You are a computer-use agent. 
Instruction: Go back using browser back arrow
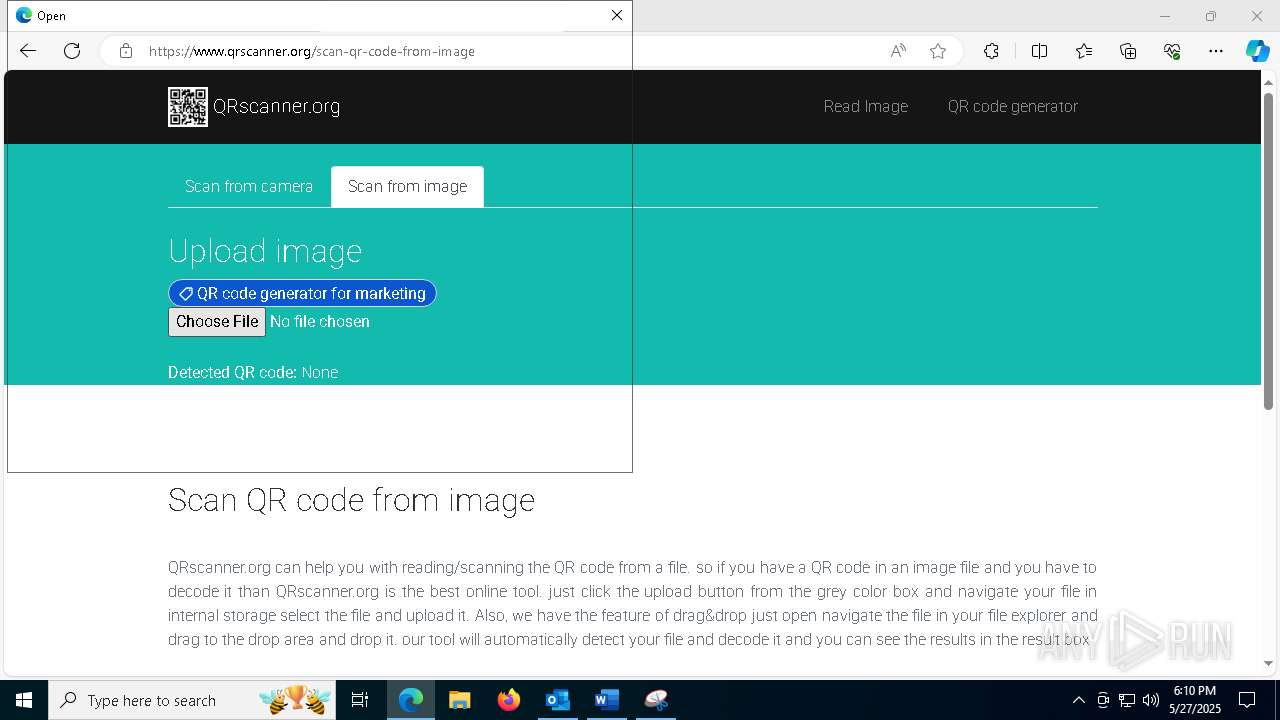click(x=28, y=51)
